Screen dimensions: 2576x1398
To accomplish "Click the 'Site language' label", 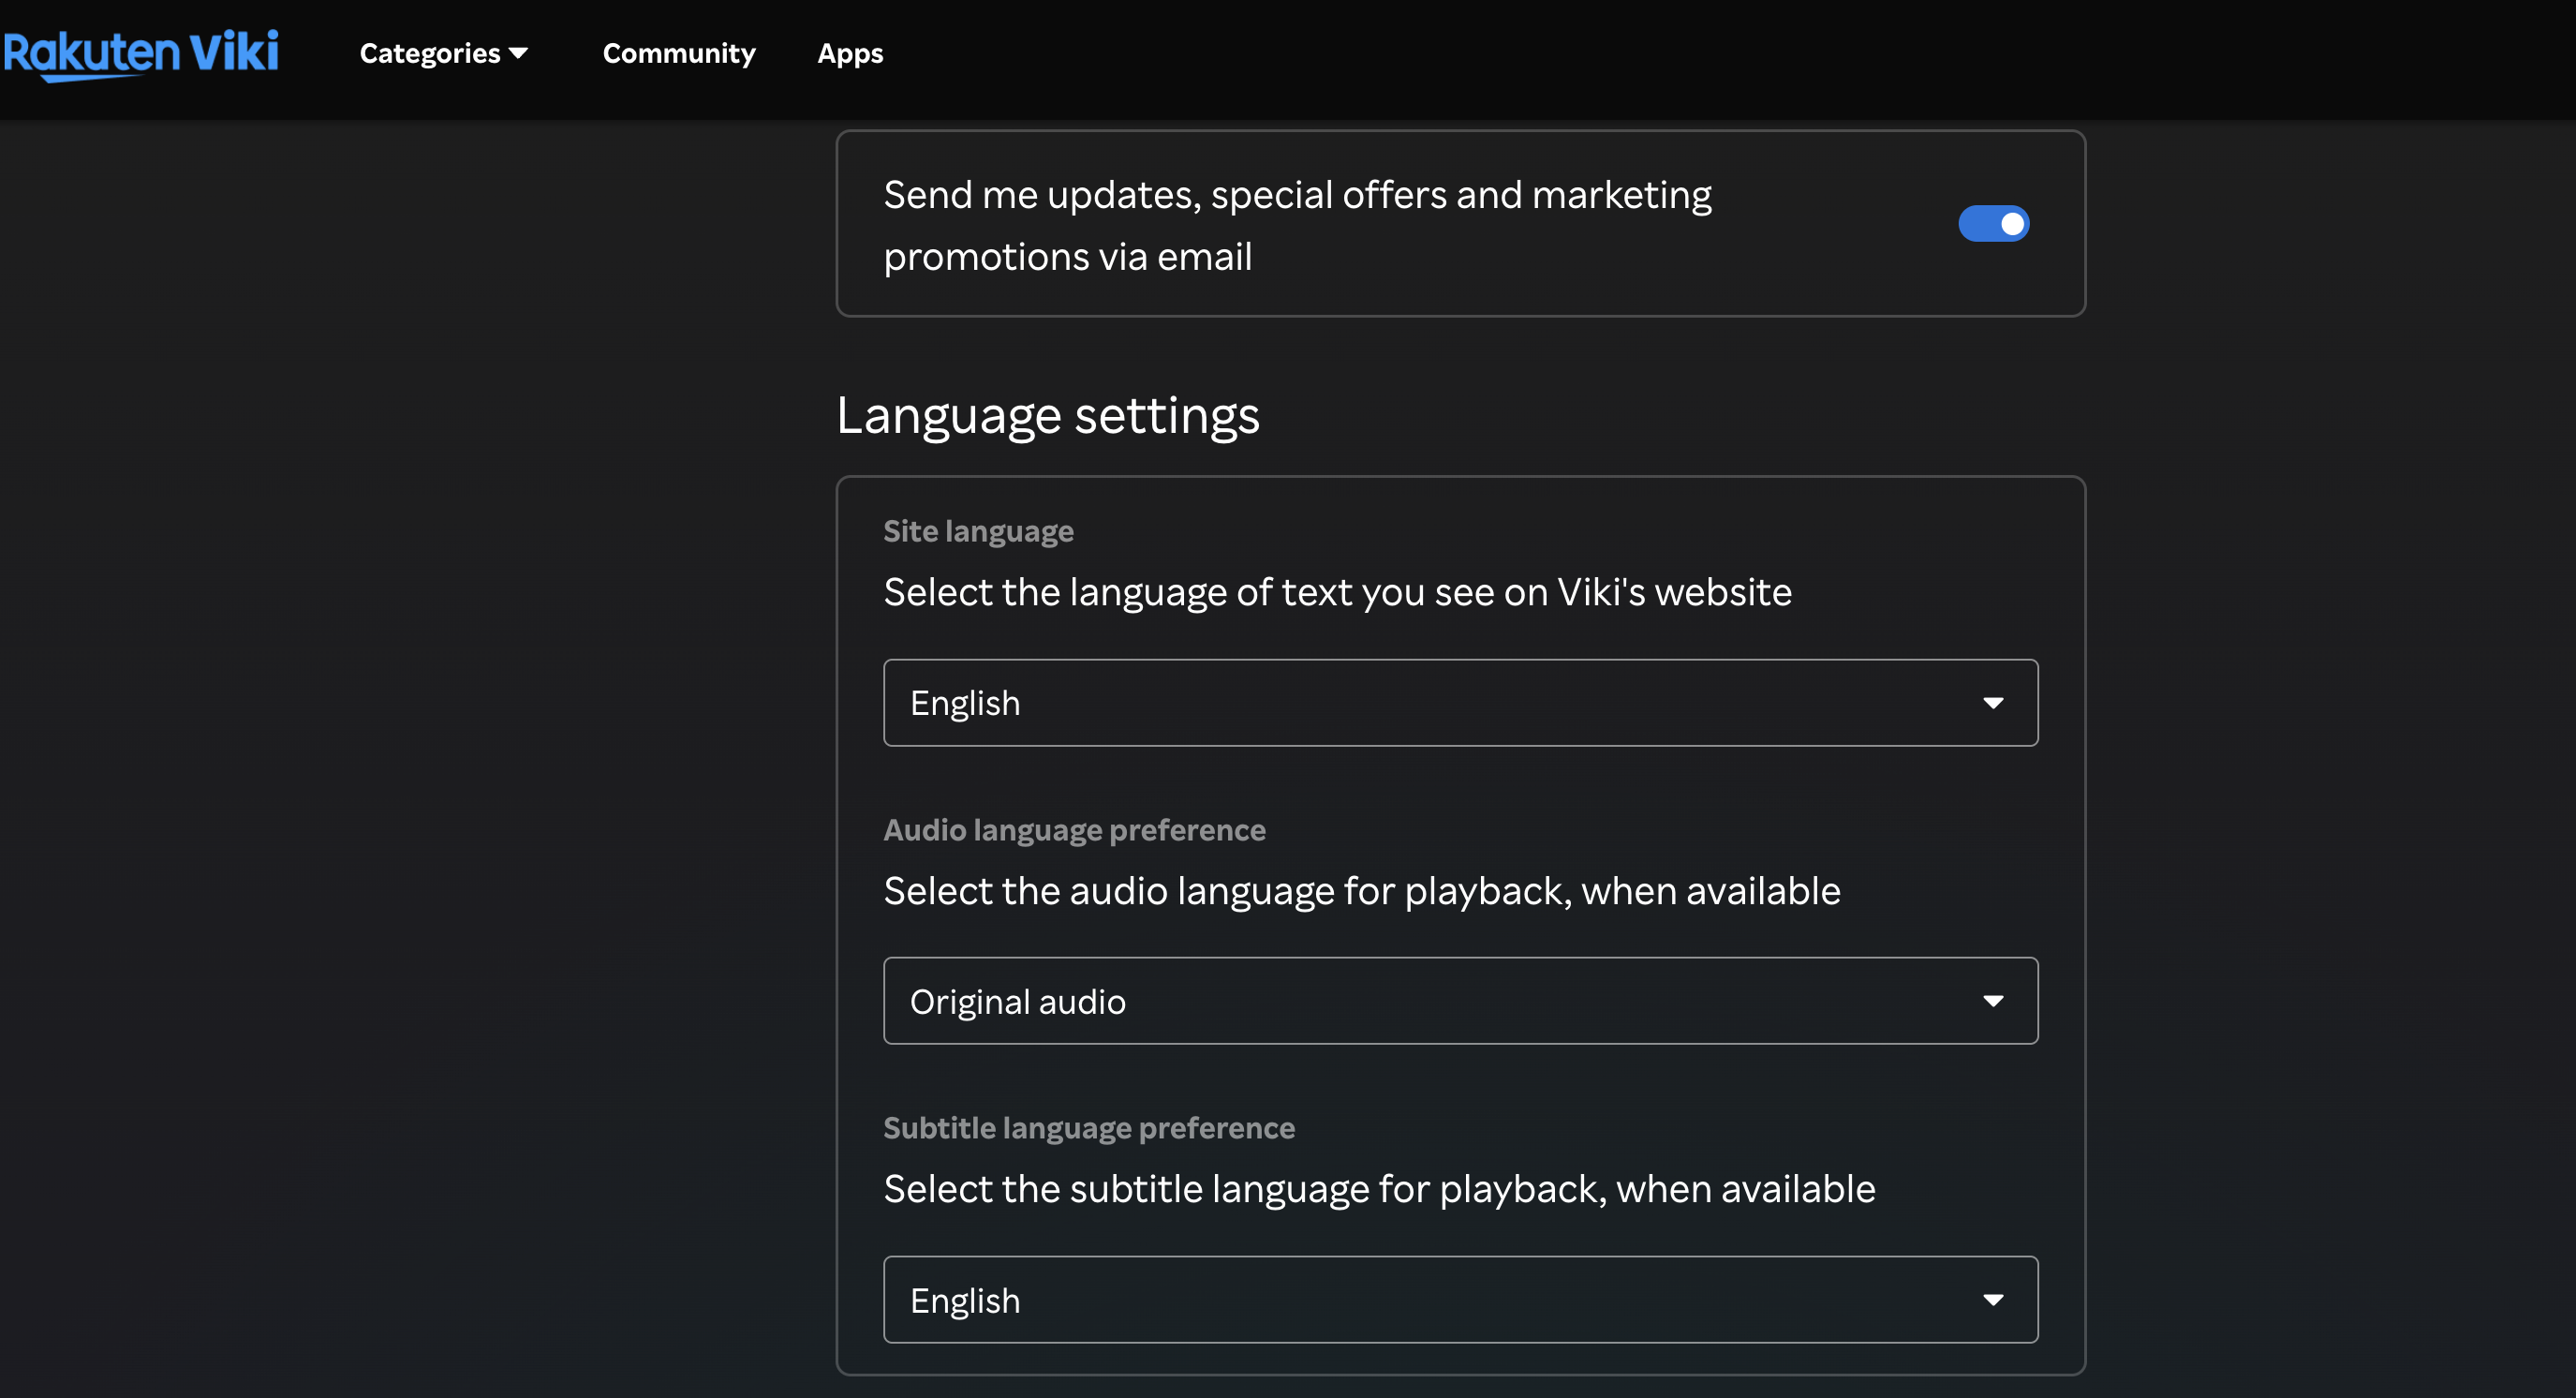I will [x=978, y=531].
